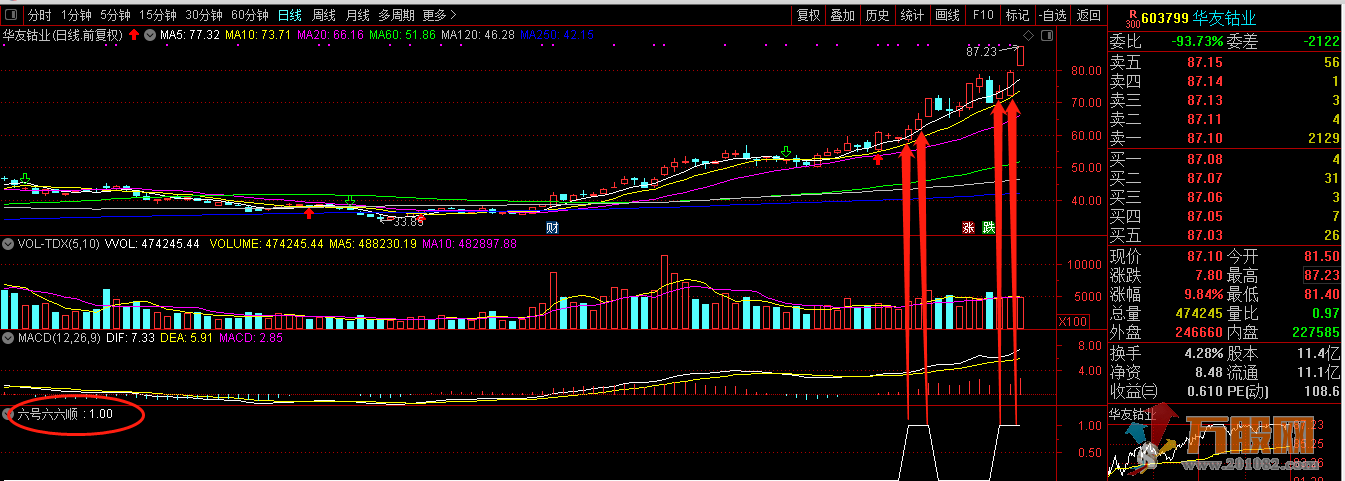Click the 卖五 ask row price 87.15

(1205, 62)
